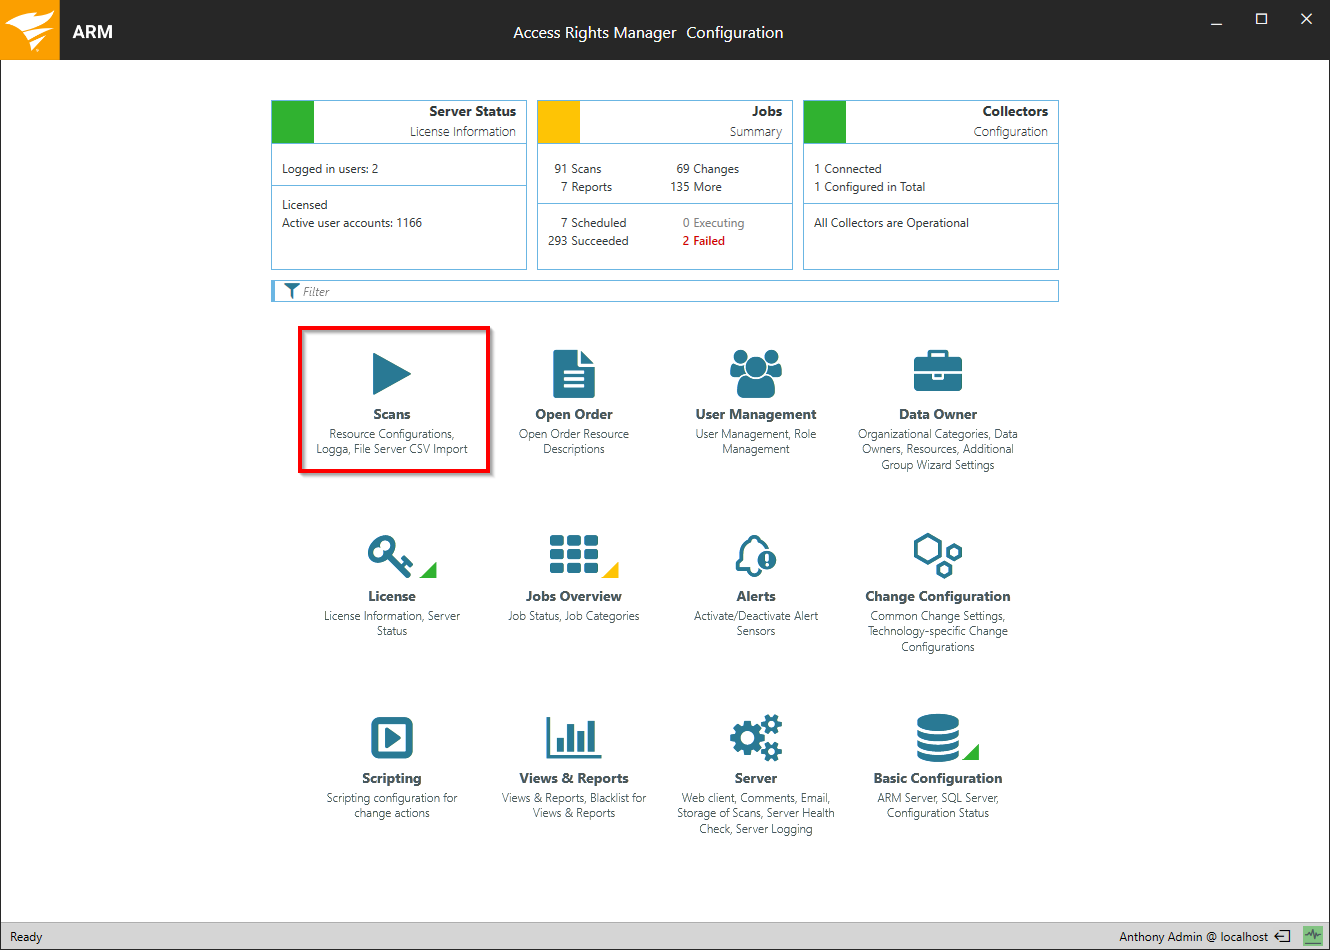This screenshot has height=950, width=1330.
Task: Open Change Configuration hexagons icon
Action: (938, 555)
